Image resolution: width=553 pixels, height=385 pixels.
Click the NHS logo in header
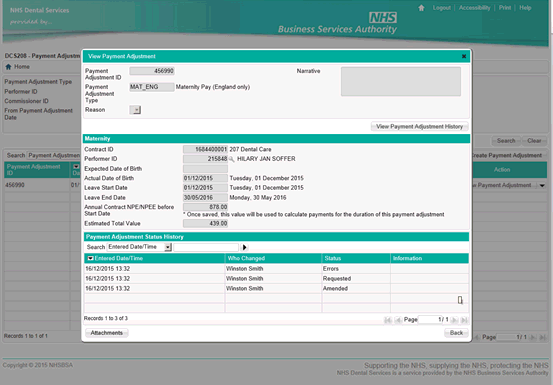tap(383, 17)
